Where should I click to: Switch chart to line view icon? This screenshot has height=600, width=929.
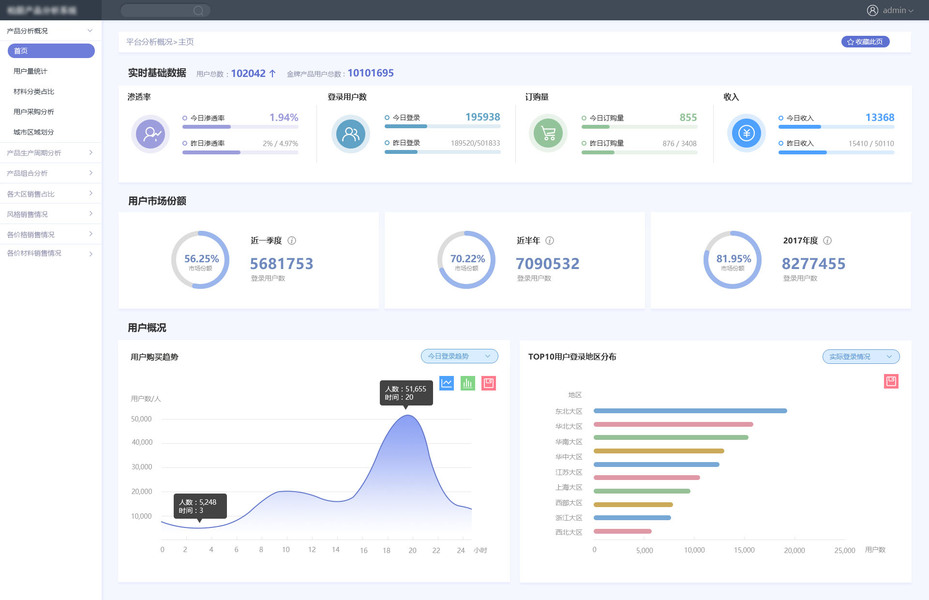coord(447,383)
